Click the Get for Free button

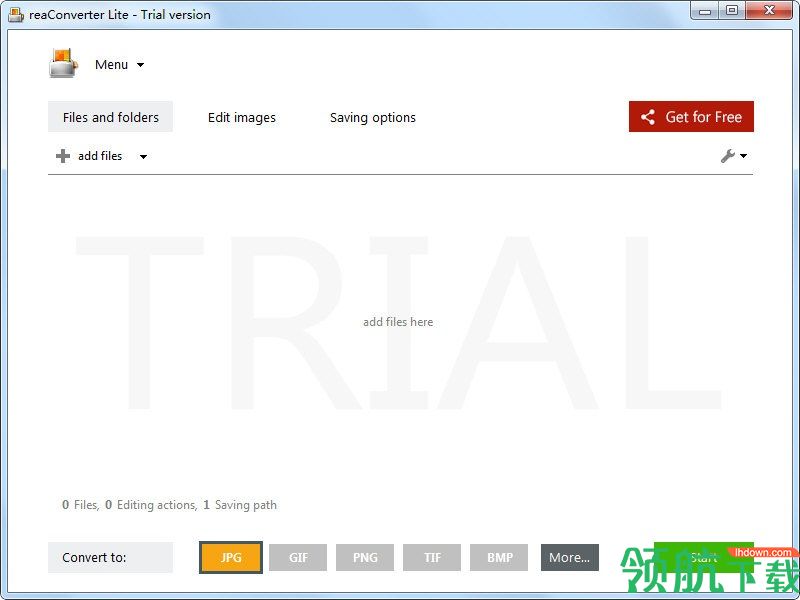click(691, 117)
